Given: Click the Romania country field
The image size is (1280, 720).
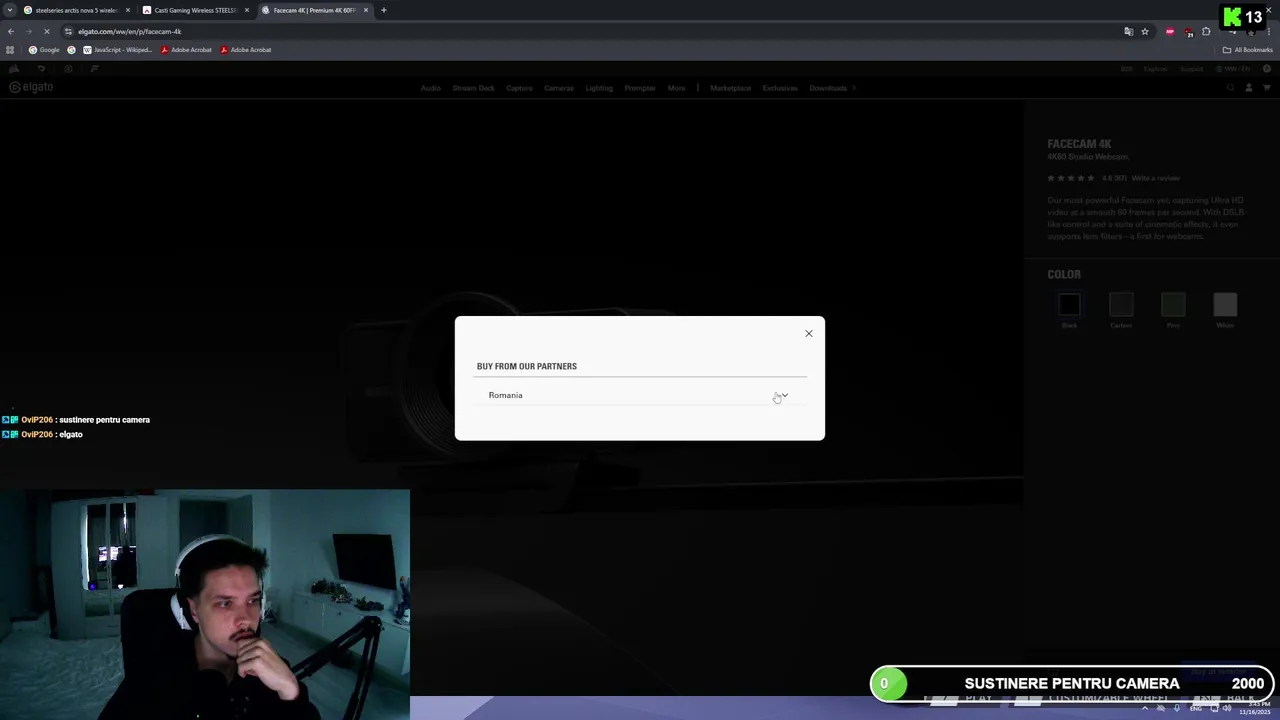Looking at the screenshot, I should [x=640, y=395].
